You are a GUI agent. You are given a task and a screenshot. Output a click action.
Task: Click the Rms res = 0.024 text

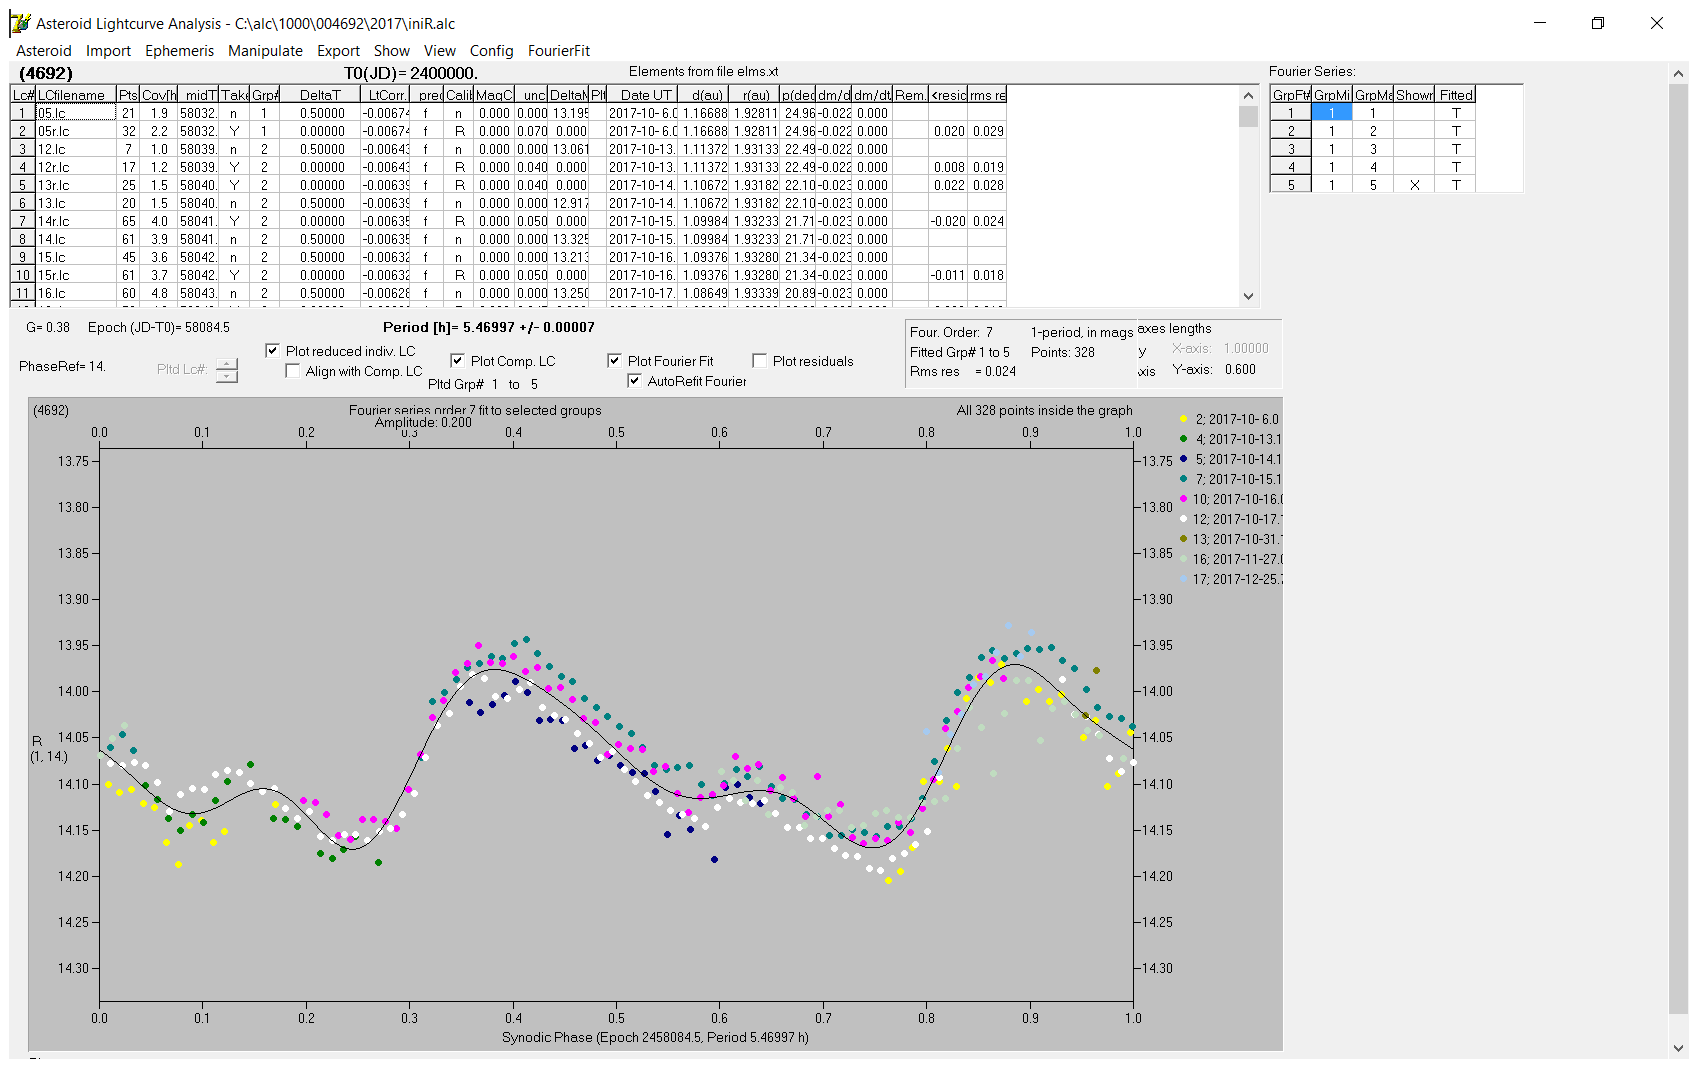(963, 371)
